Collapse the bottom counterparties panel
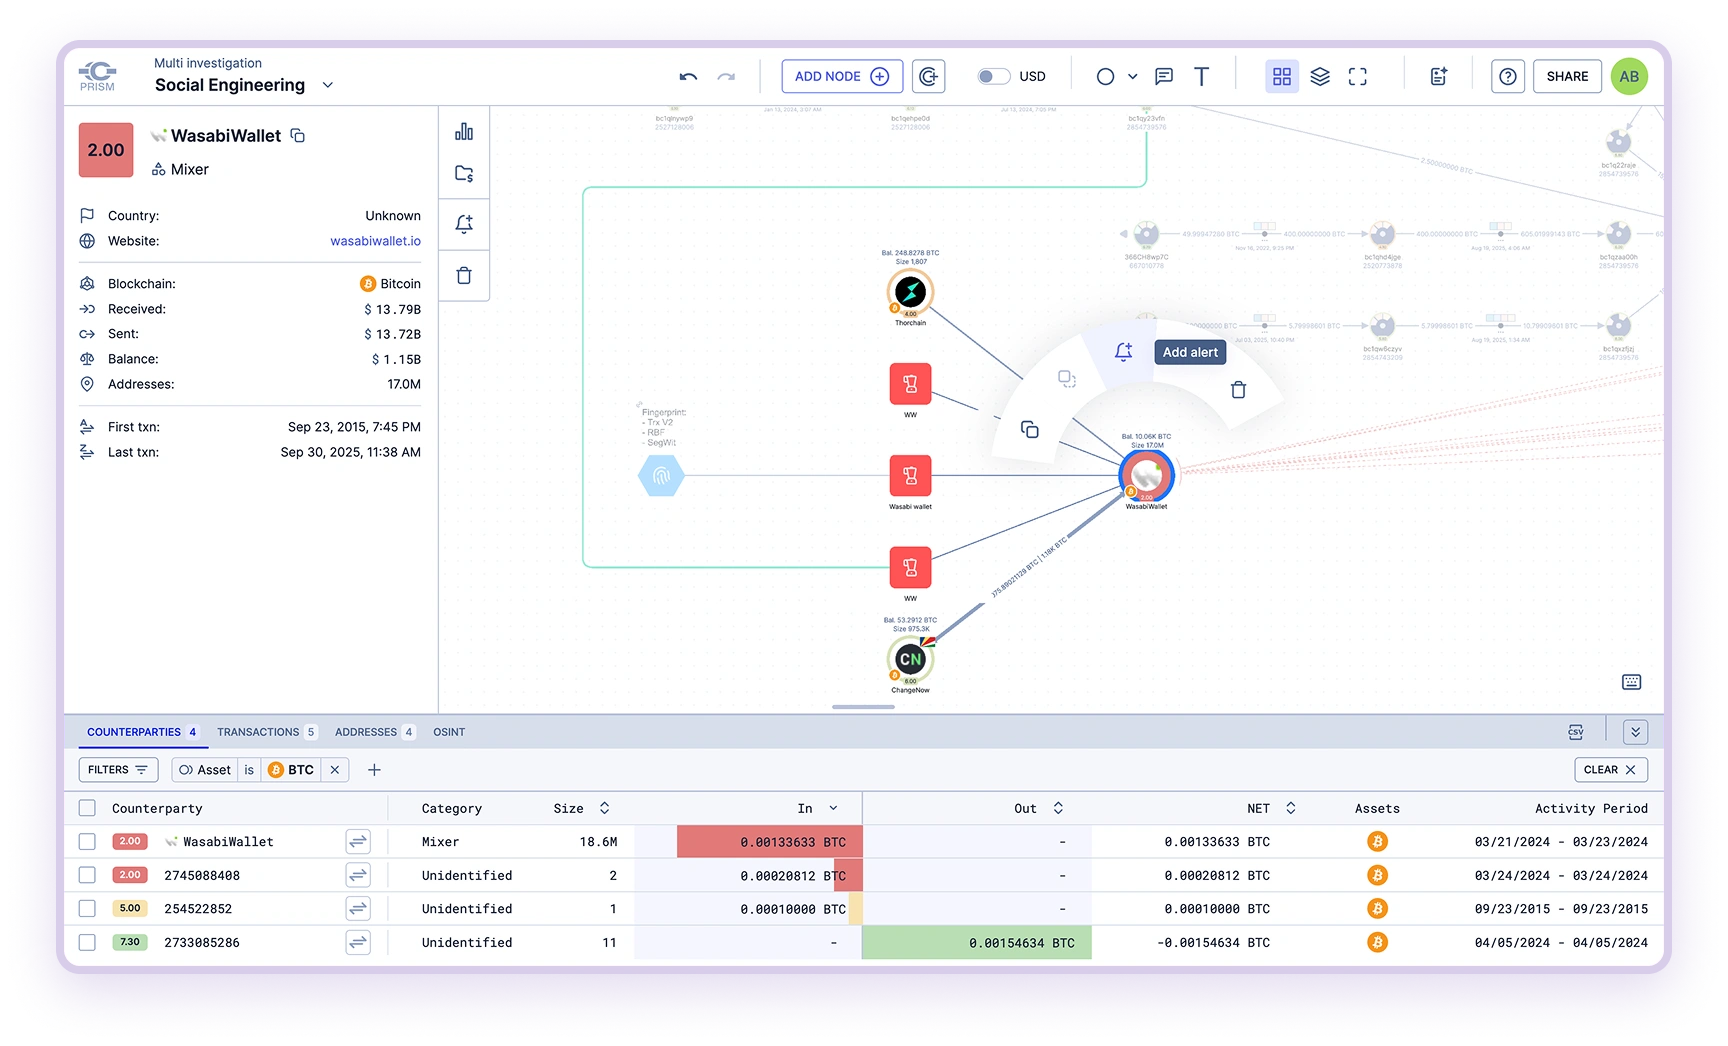Screen dimensions: 1728x1046 click(1635, 732)
